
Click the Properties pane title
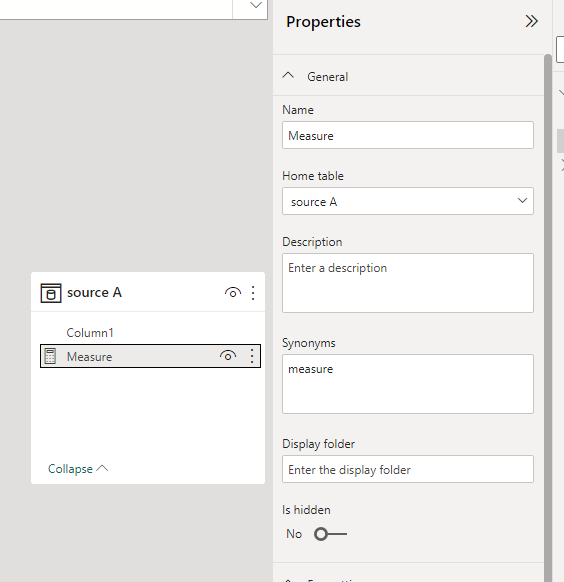pos(323,22)
